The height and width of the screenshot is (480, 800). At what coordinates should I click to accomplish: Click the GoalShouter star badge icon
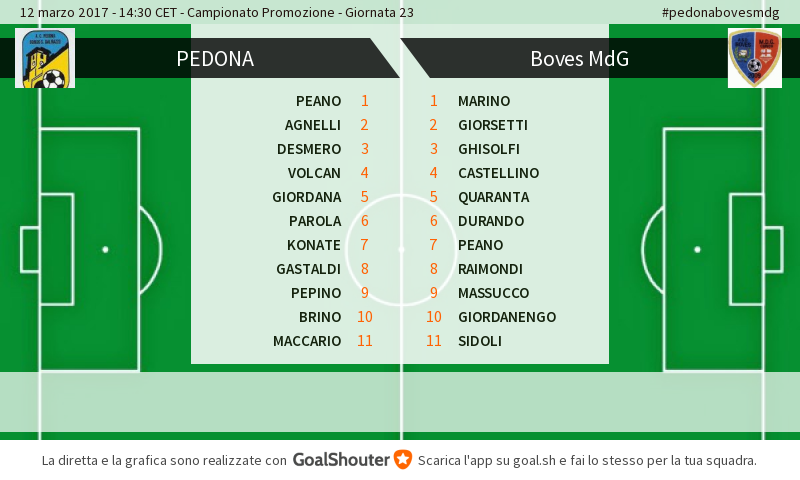403,460
